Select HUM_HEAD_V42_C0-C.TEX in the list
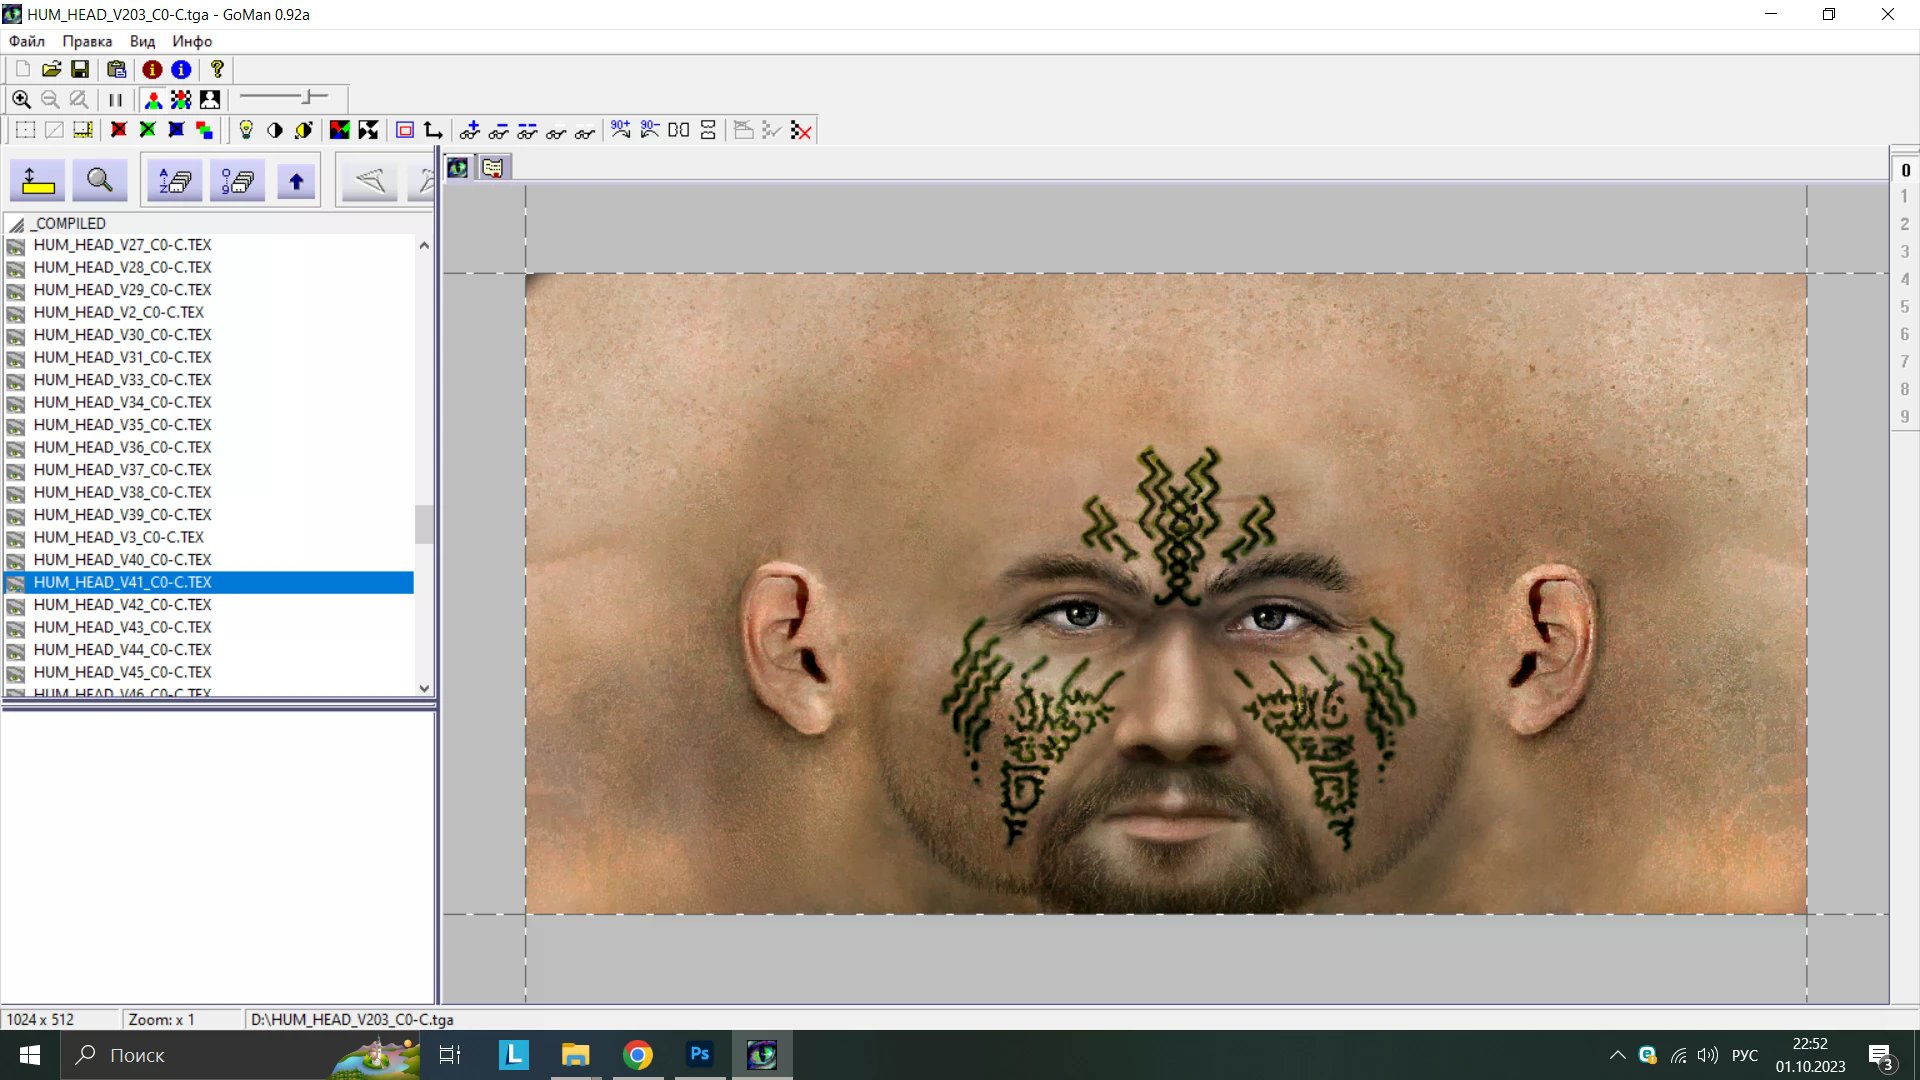The image size is (1920, 1080). pyautogui.click(x=122, y=605)
